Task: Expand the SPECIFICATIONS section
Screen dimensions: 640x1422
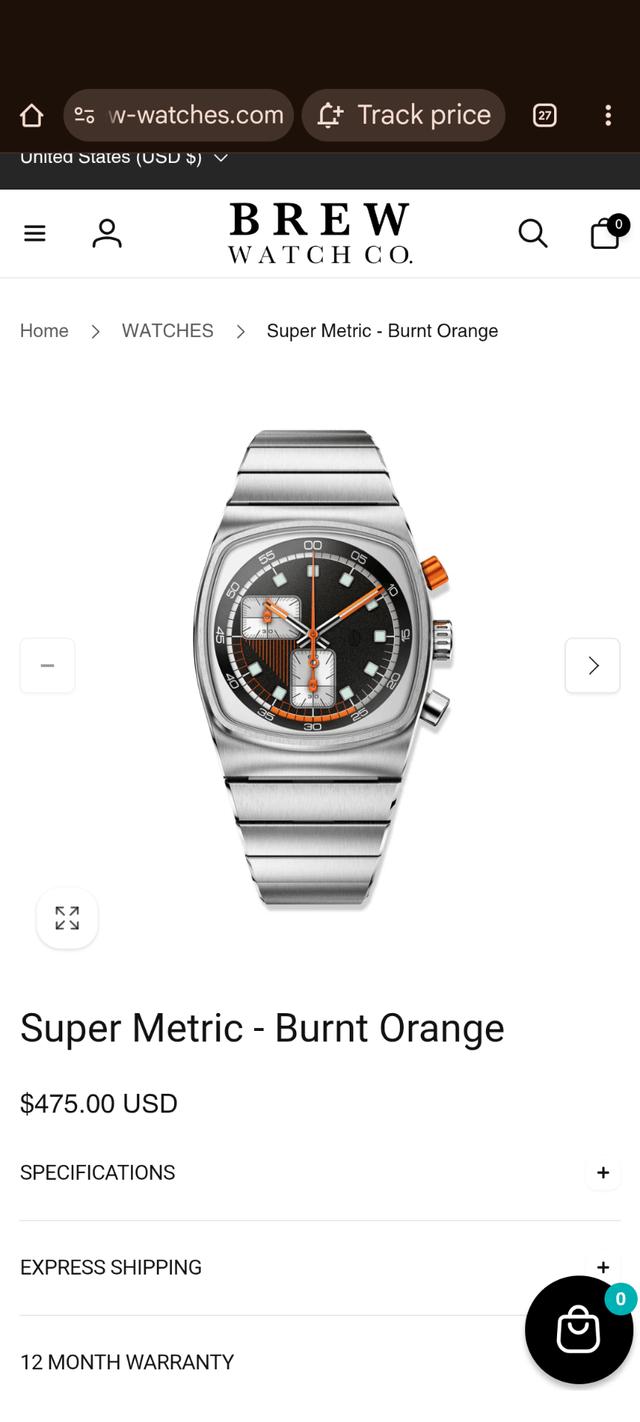Action: point(320,1173)
